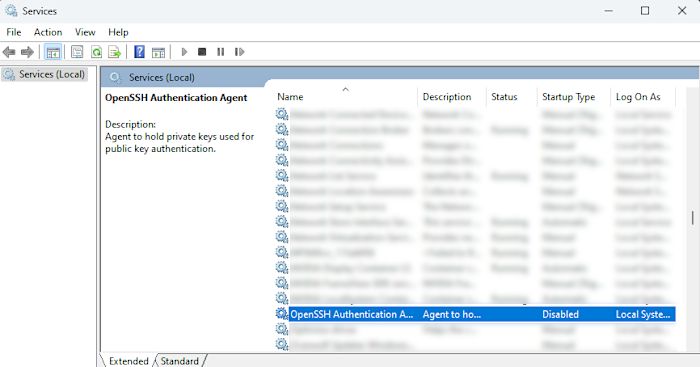Select Services (Local) tree node
The image size is (700, 367).
[x=45, y=74]
